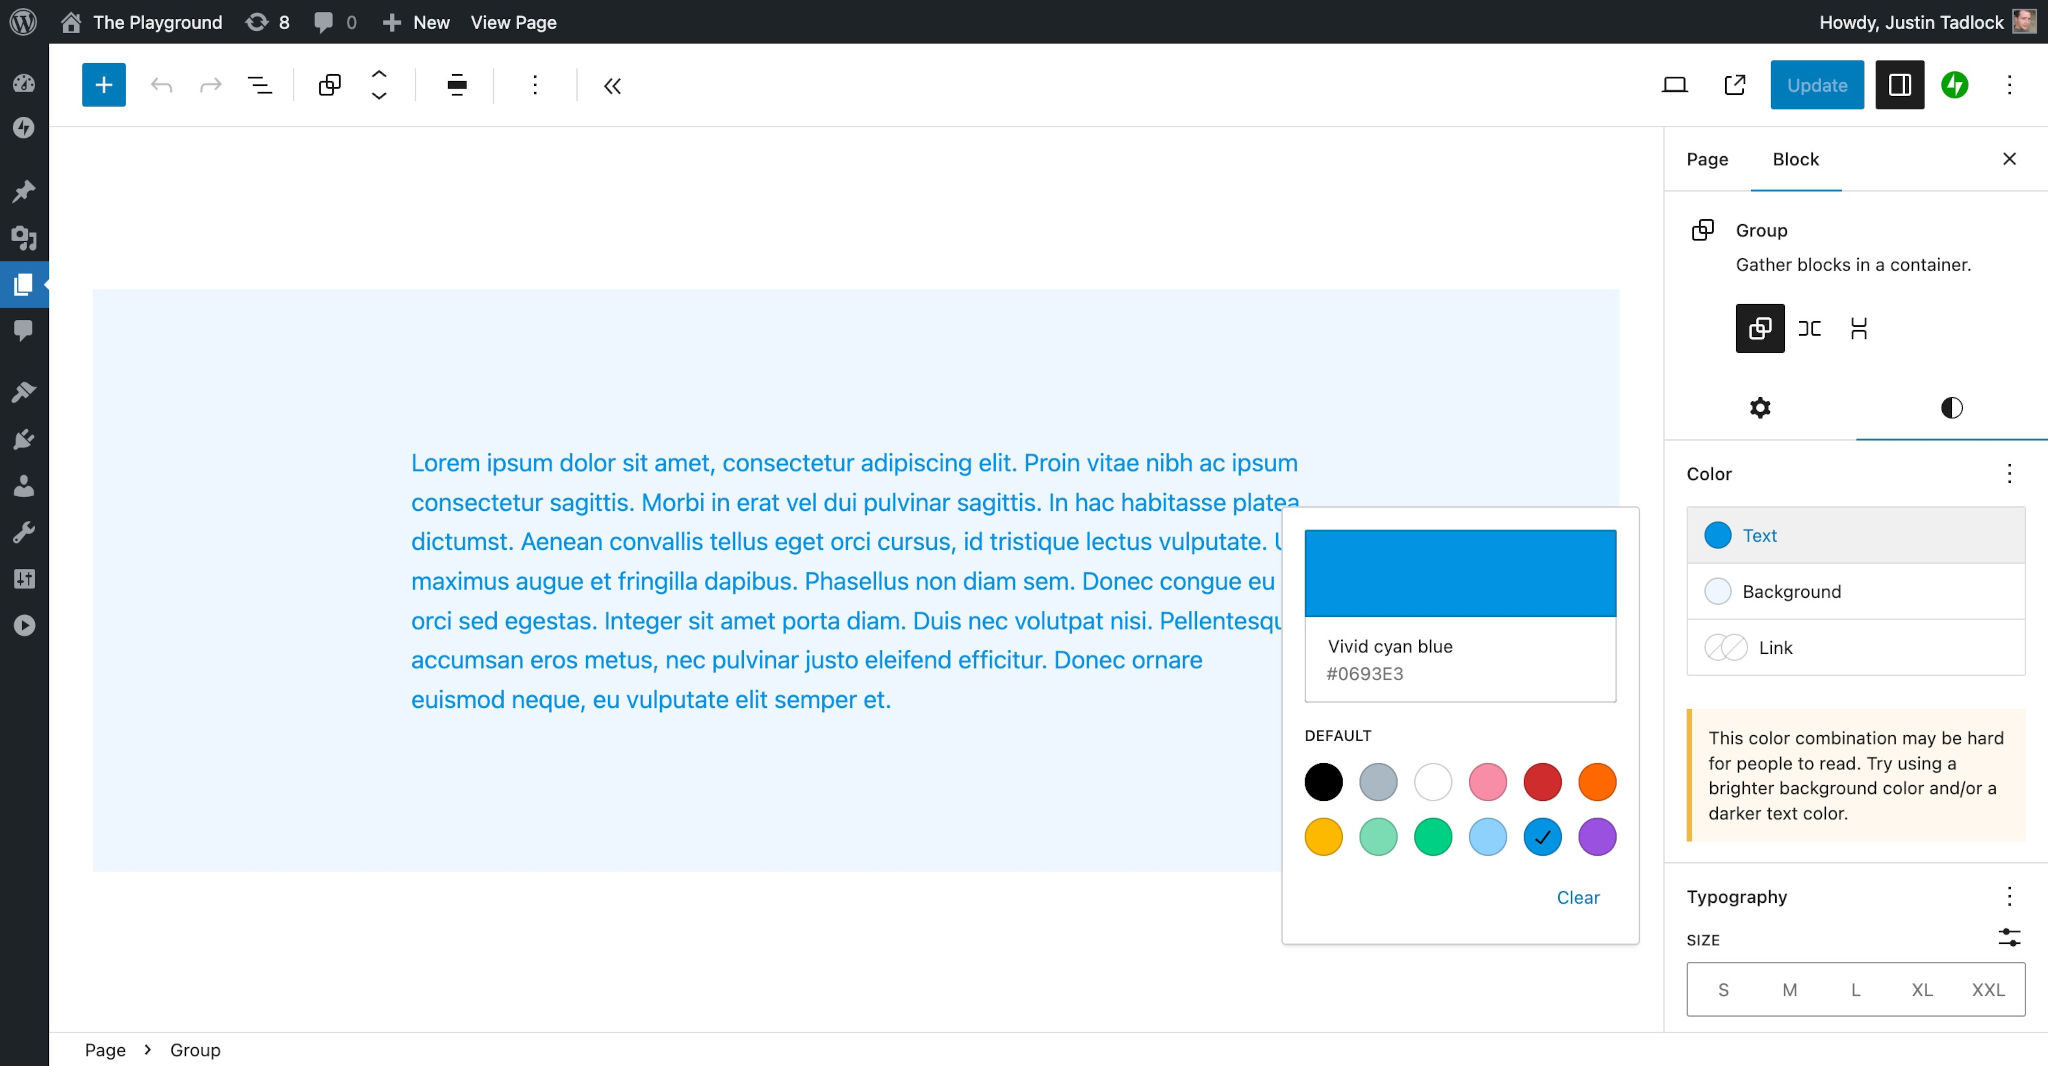Screen dimensions: 2048x1066
Task: Open the block inserter
Action: pyautogui.click(x=103, y=85)
